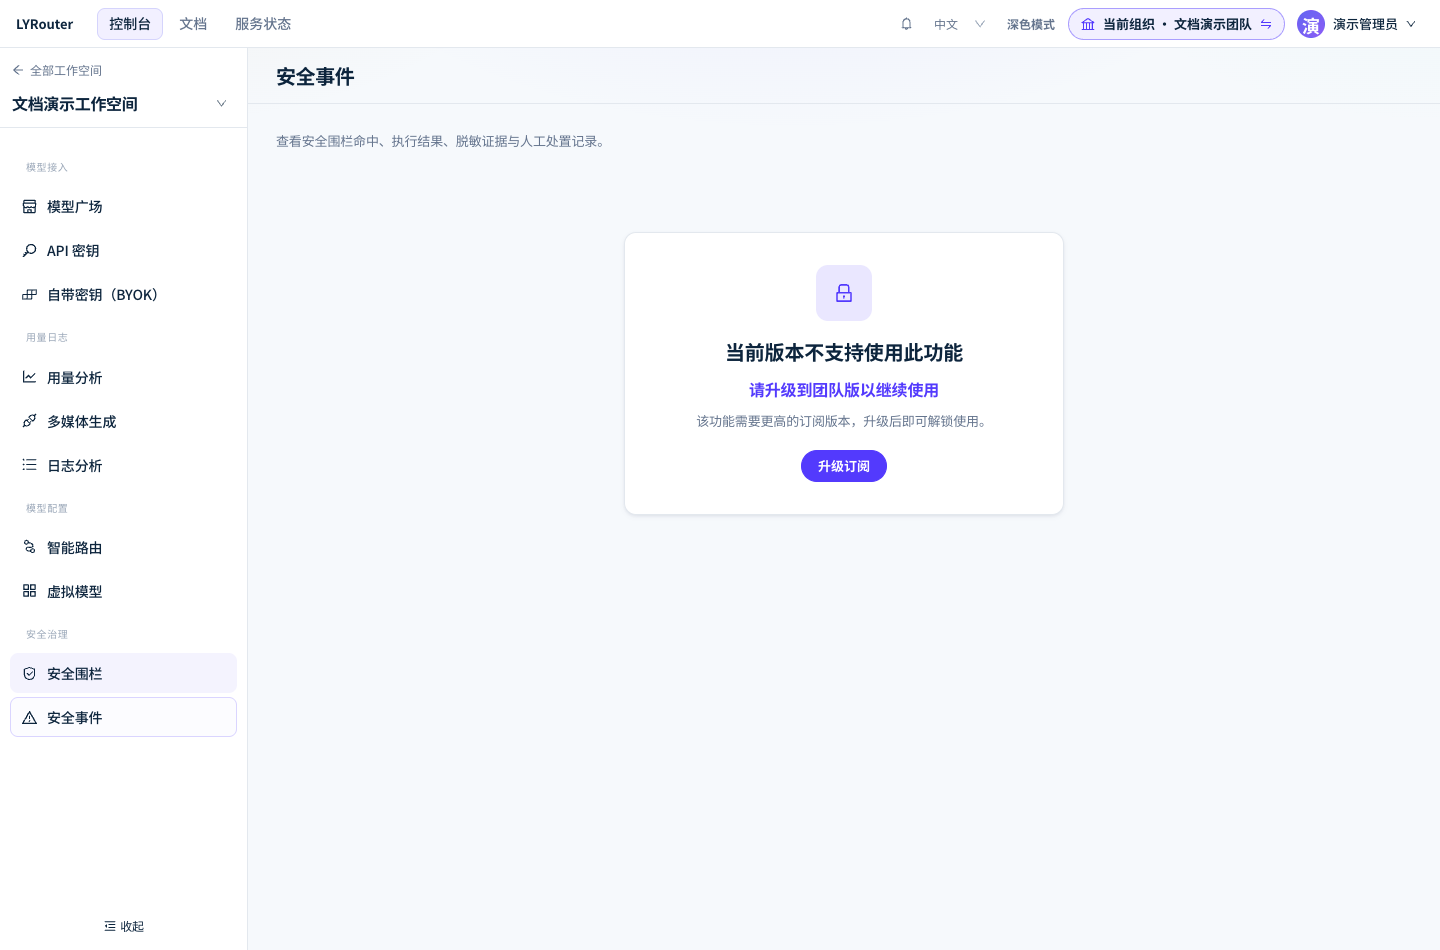The image size is (1440, 950).
Task: Click the 日志分析 list icon
Action: pos(30,466)
